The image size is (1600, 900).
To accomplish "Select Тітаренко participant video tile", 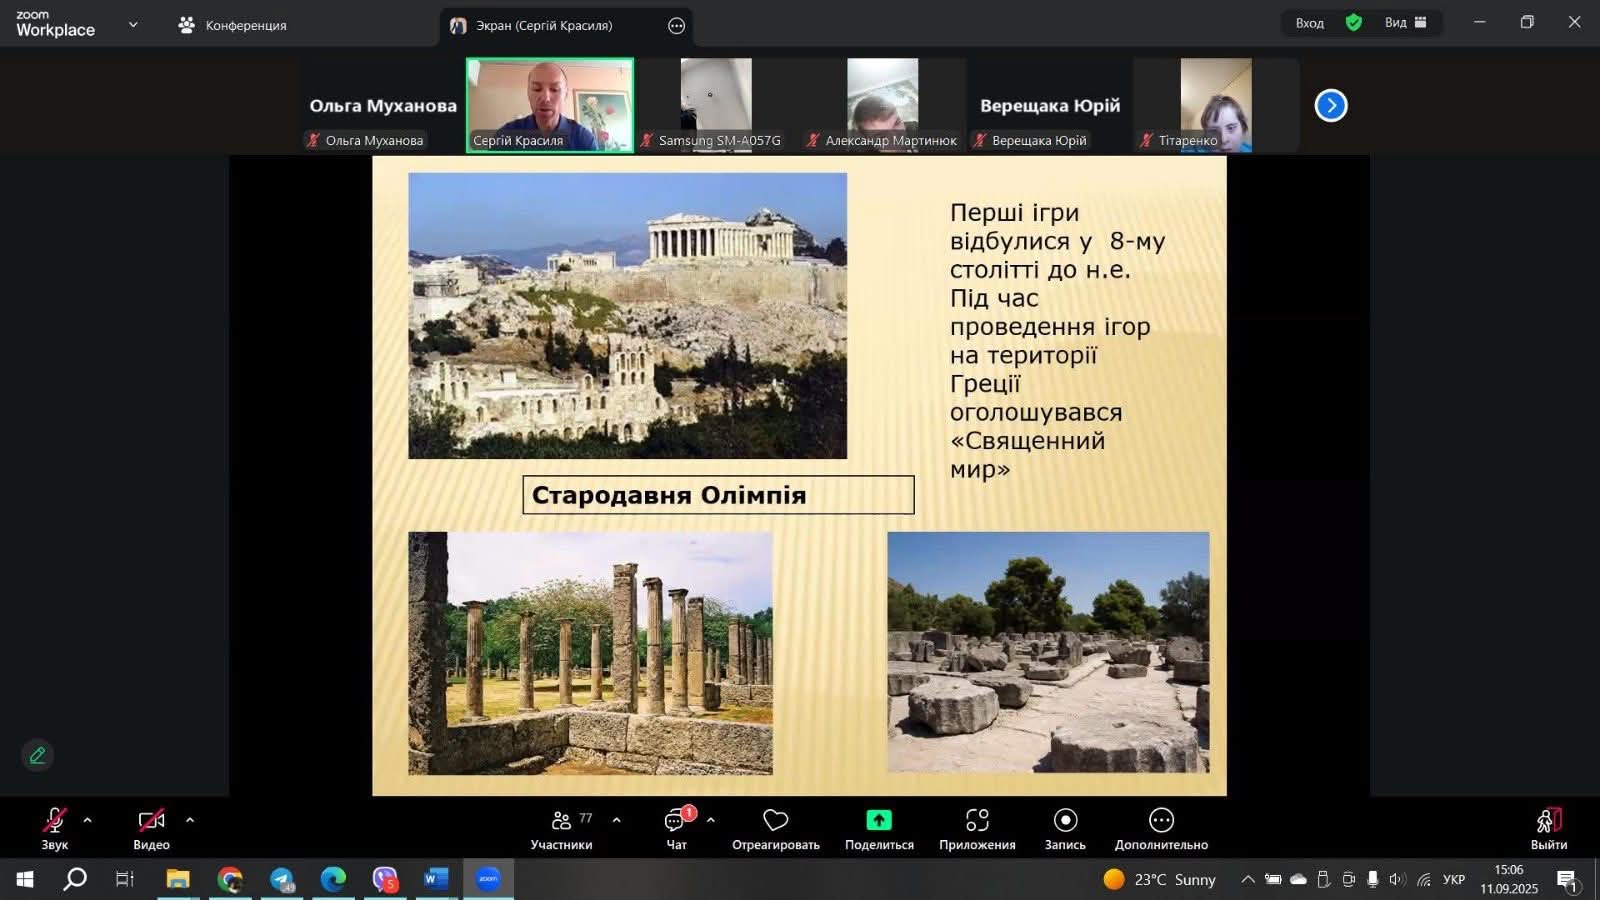I will tap(1216, 105).
